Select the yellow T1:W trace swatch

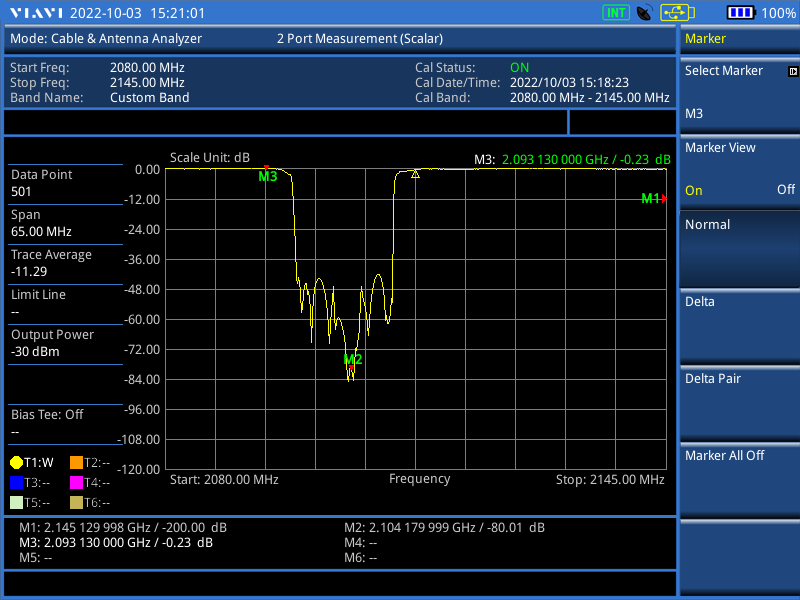tap(16, 463)
